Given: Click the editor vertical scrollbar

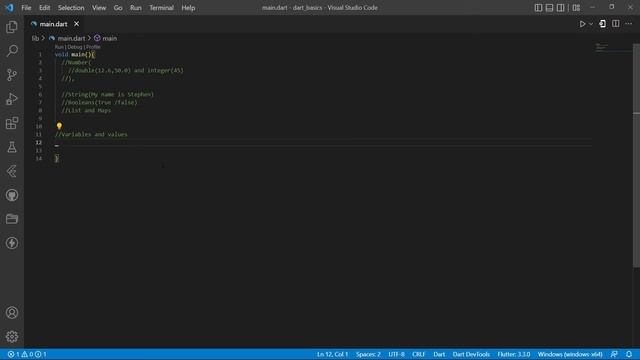Looking at the screenshot, I should tap(636, 155).
